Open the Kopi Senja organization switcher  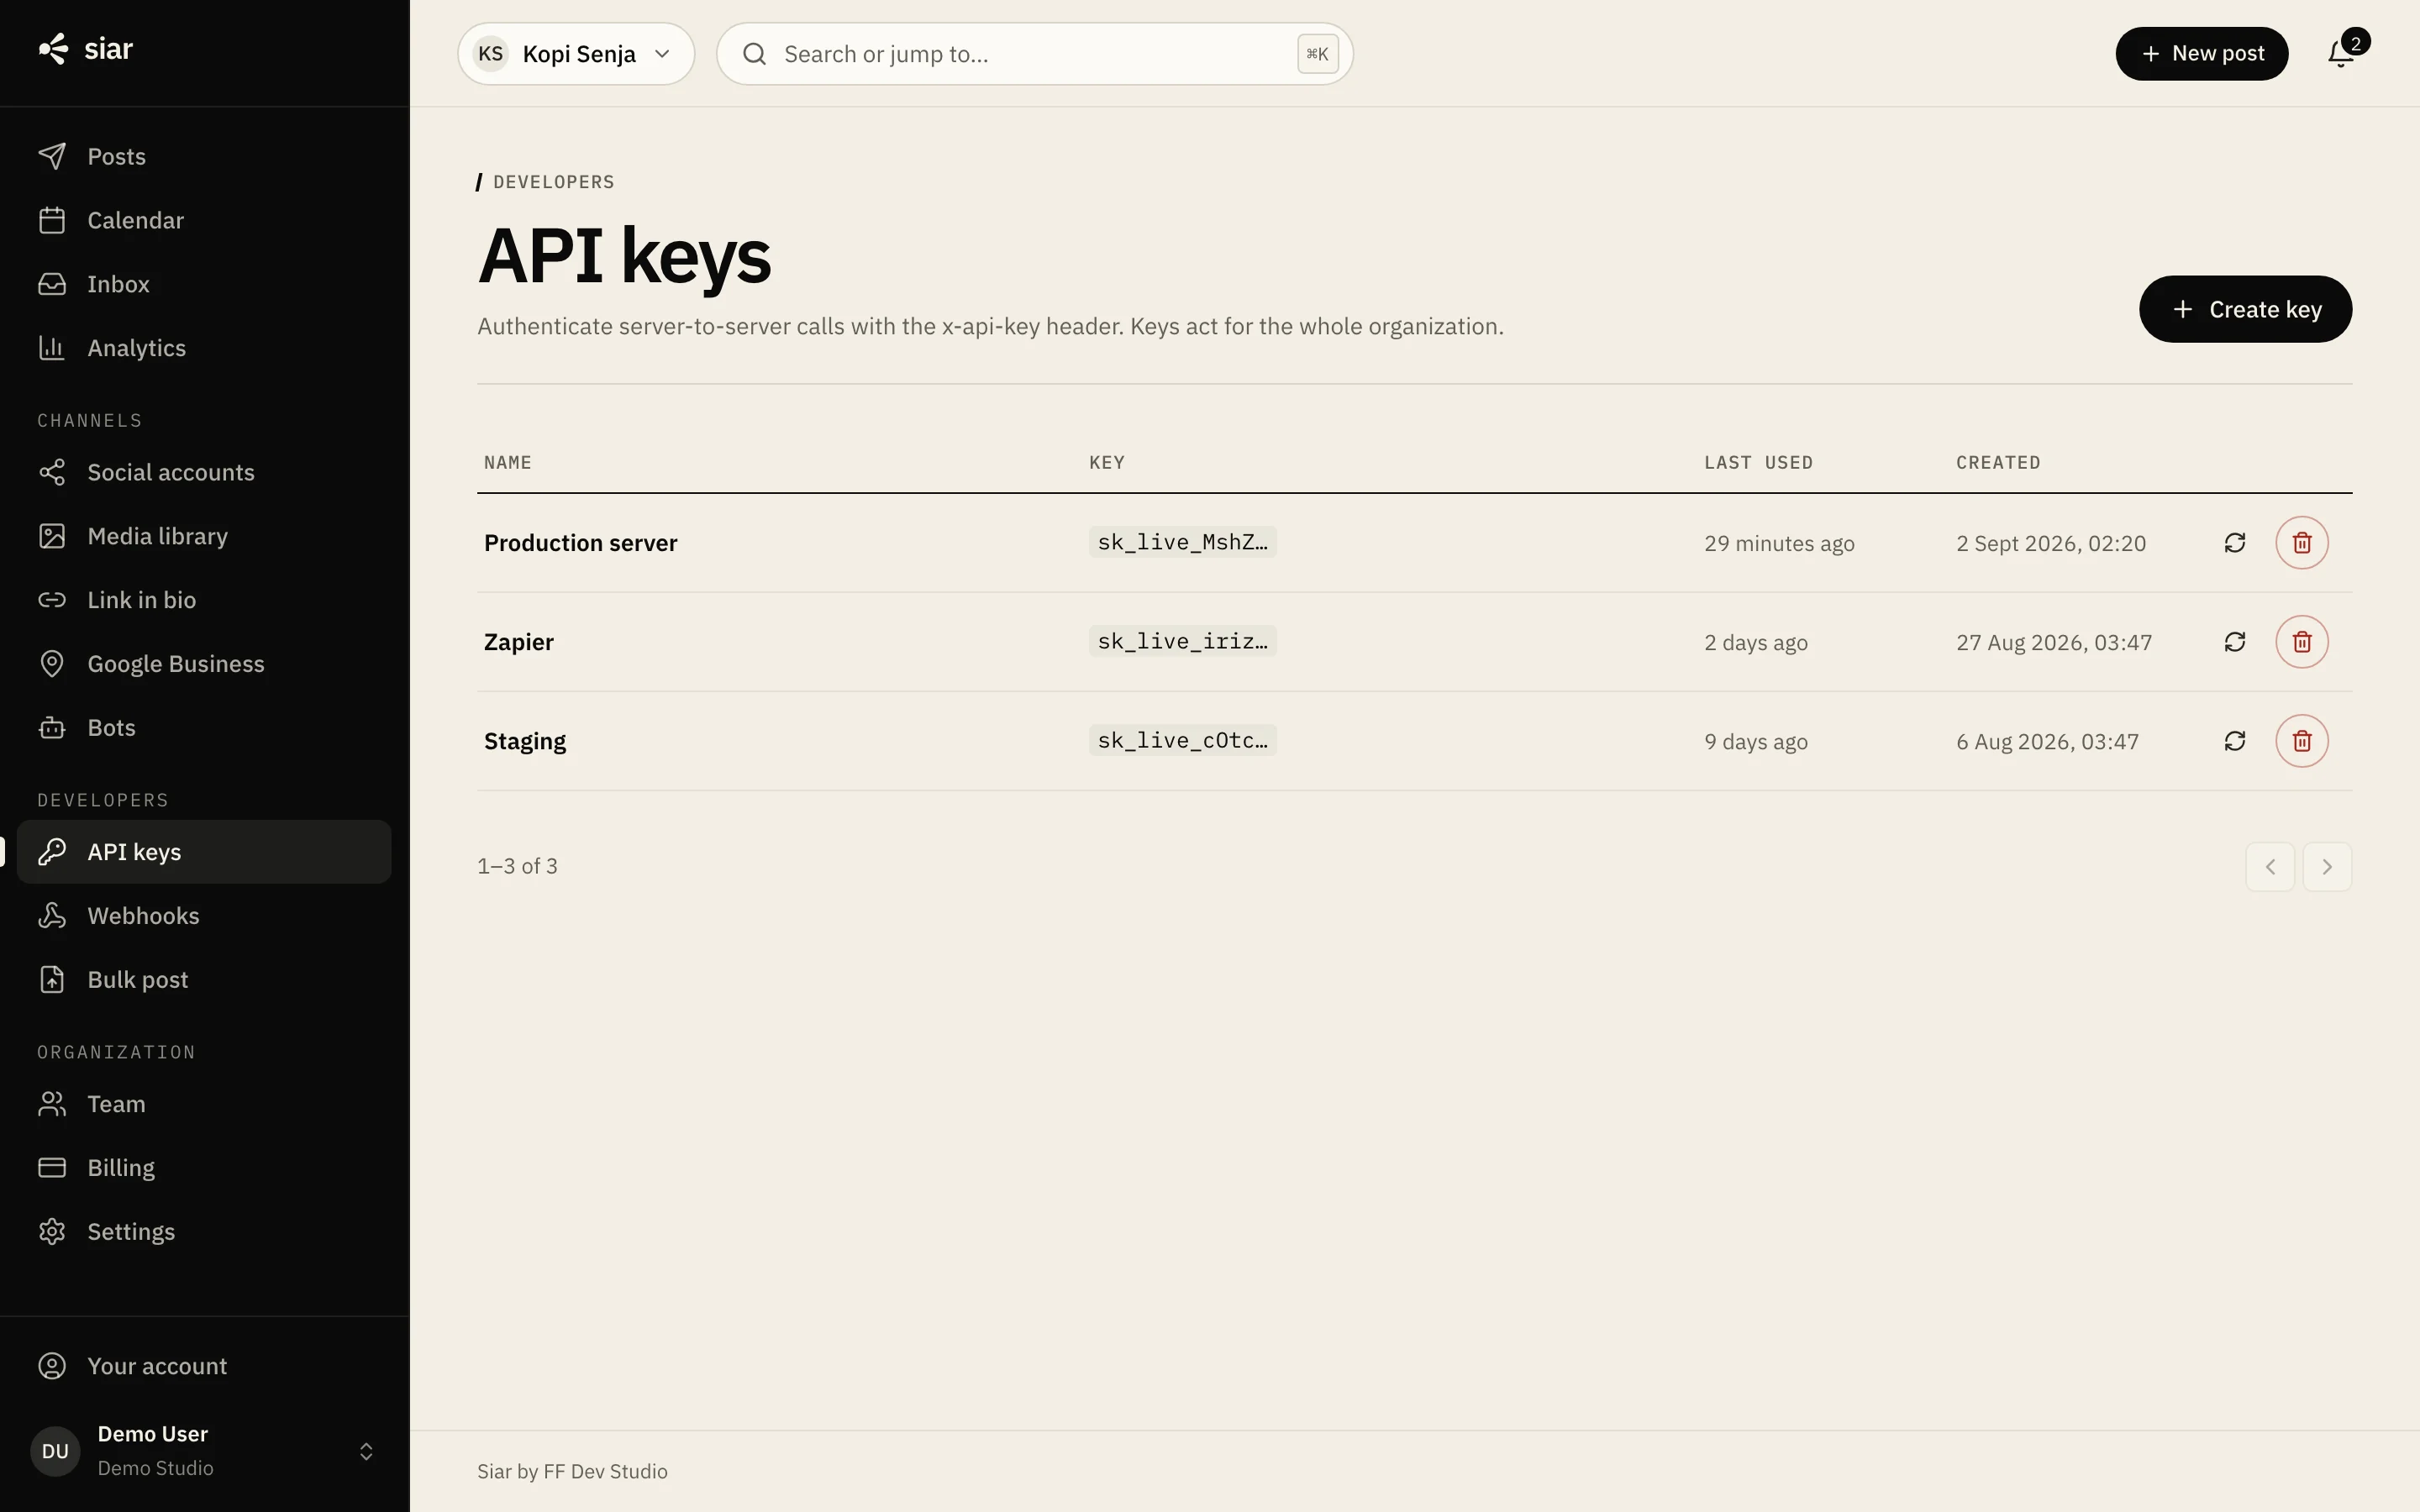(x=576, y=54)
